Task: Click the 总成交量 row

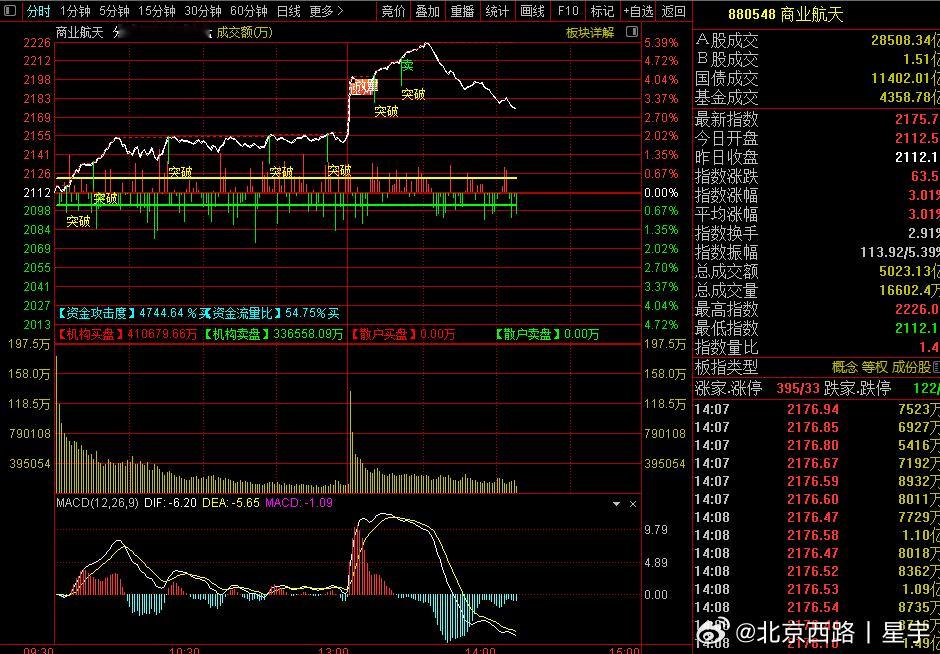Action: pos(817,291)
